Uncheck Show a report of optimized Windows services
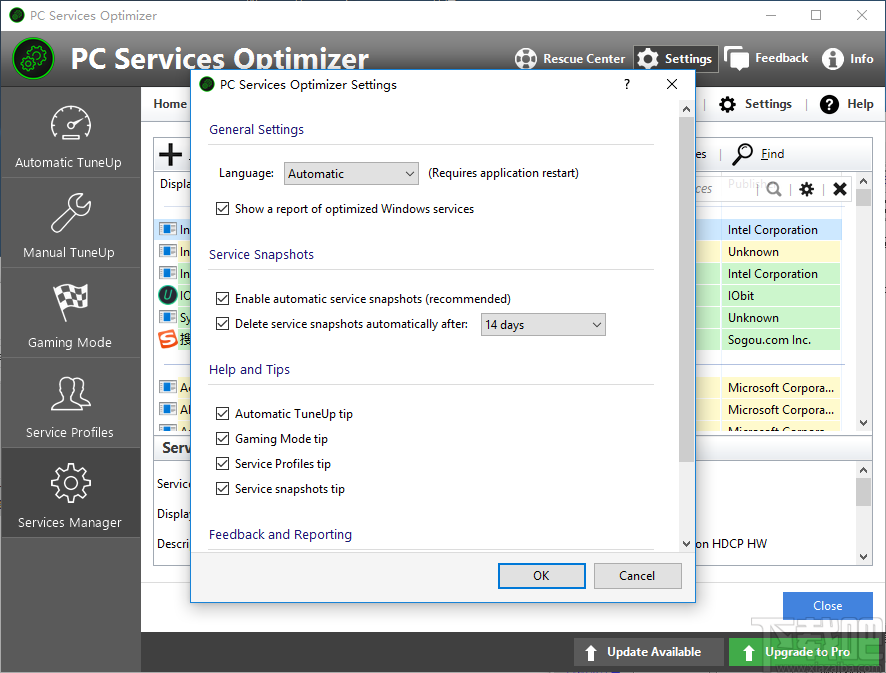 [222, 208]
